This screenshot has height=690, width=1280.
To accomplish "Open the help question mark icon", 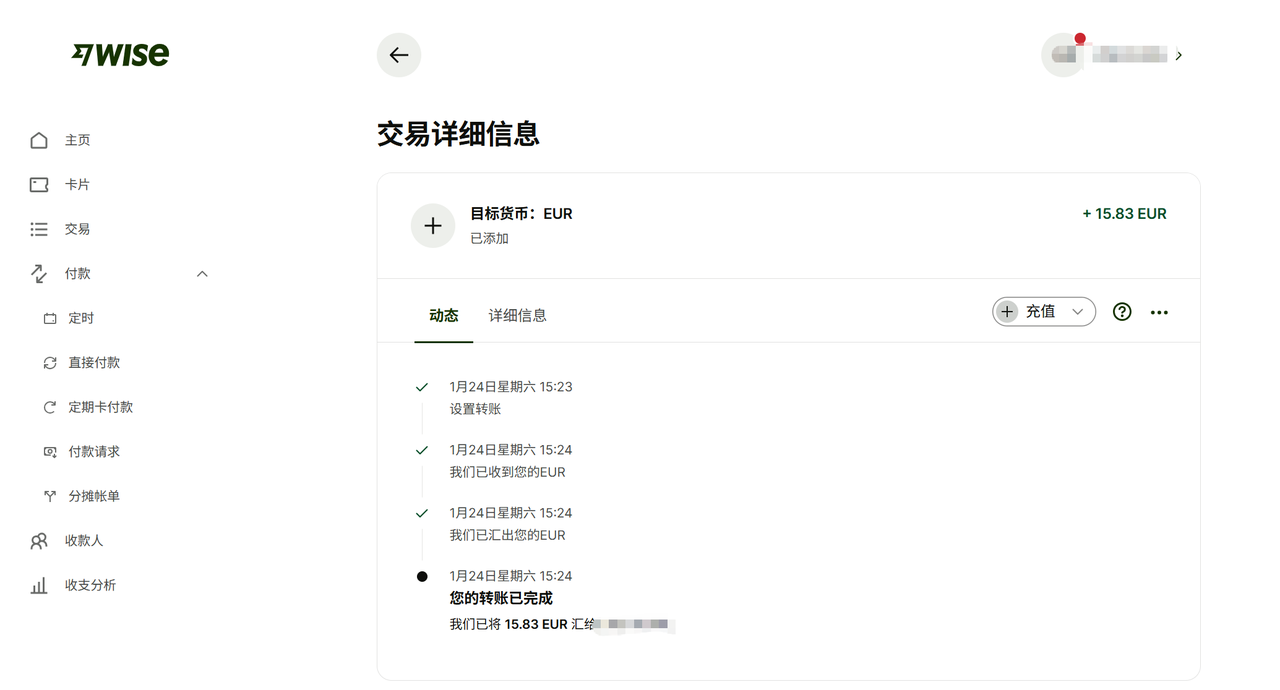I will pyautogui.click(x=1121, y=311).
